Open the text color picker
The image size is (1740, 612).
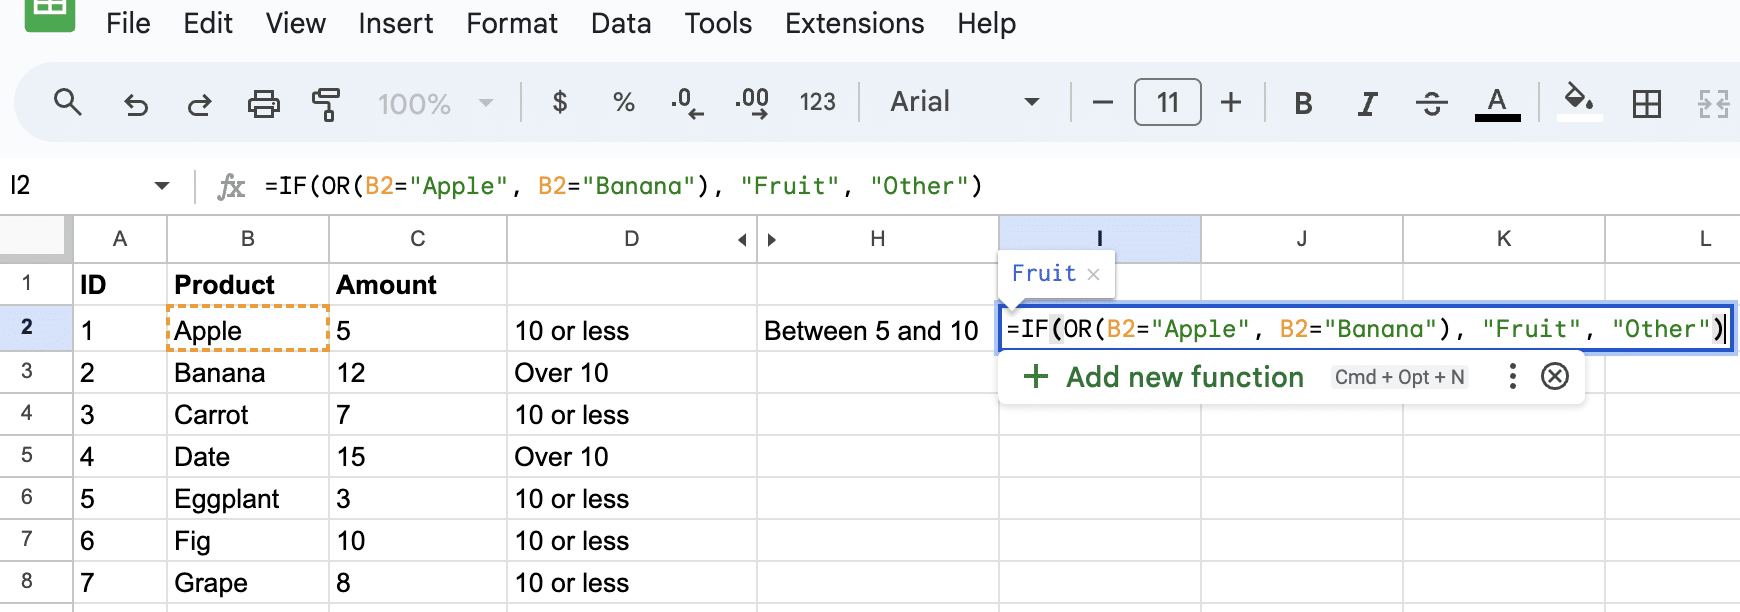[x=1497, y=103]
